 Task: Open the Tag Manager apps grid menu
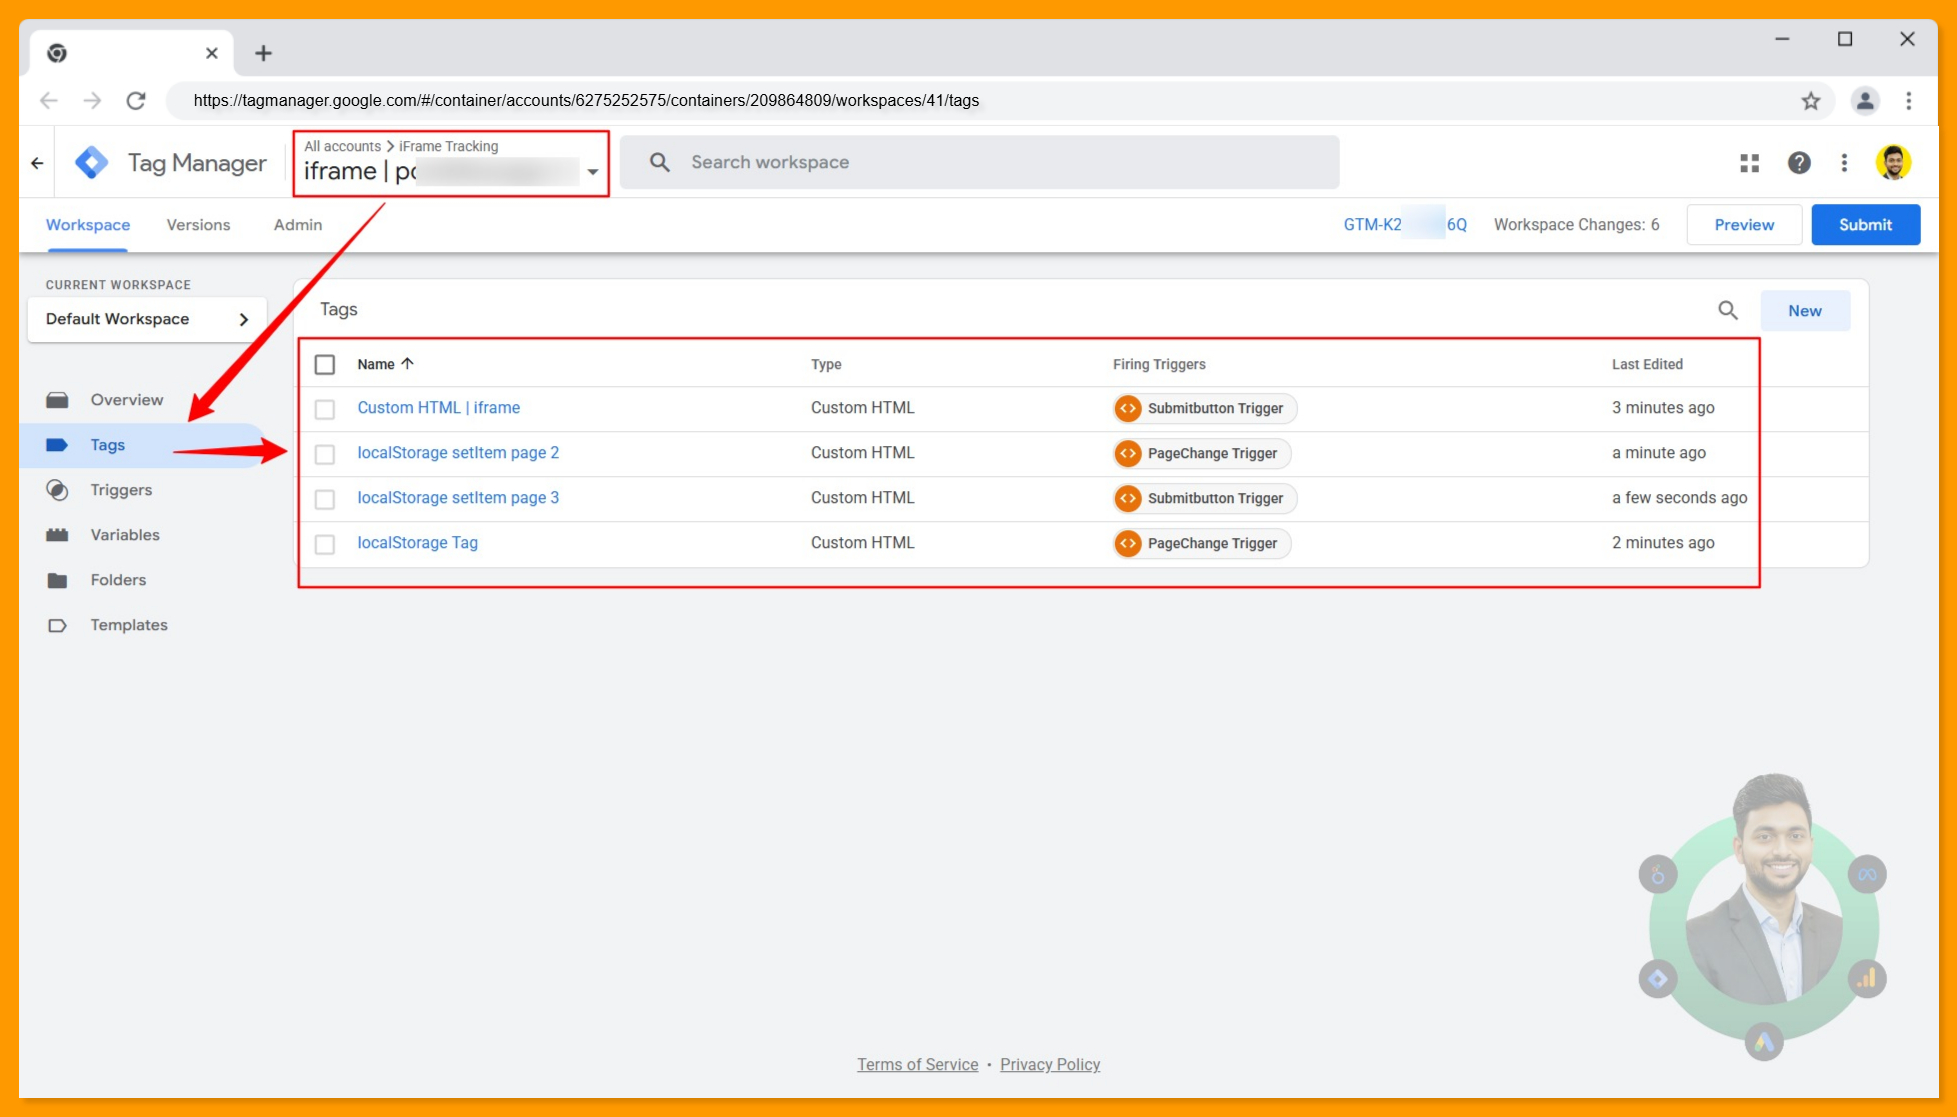point(1748,162)
